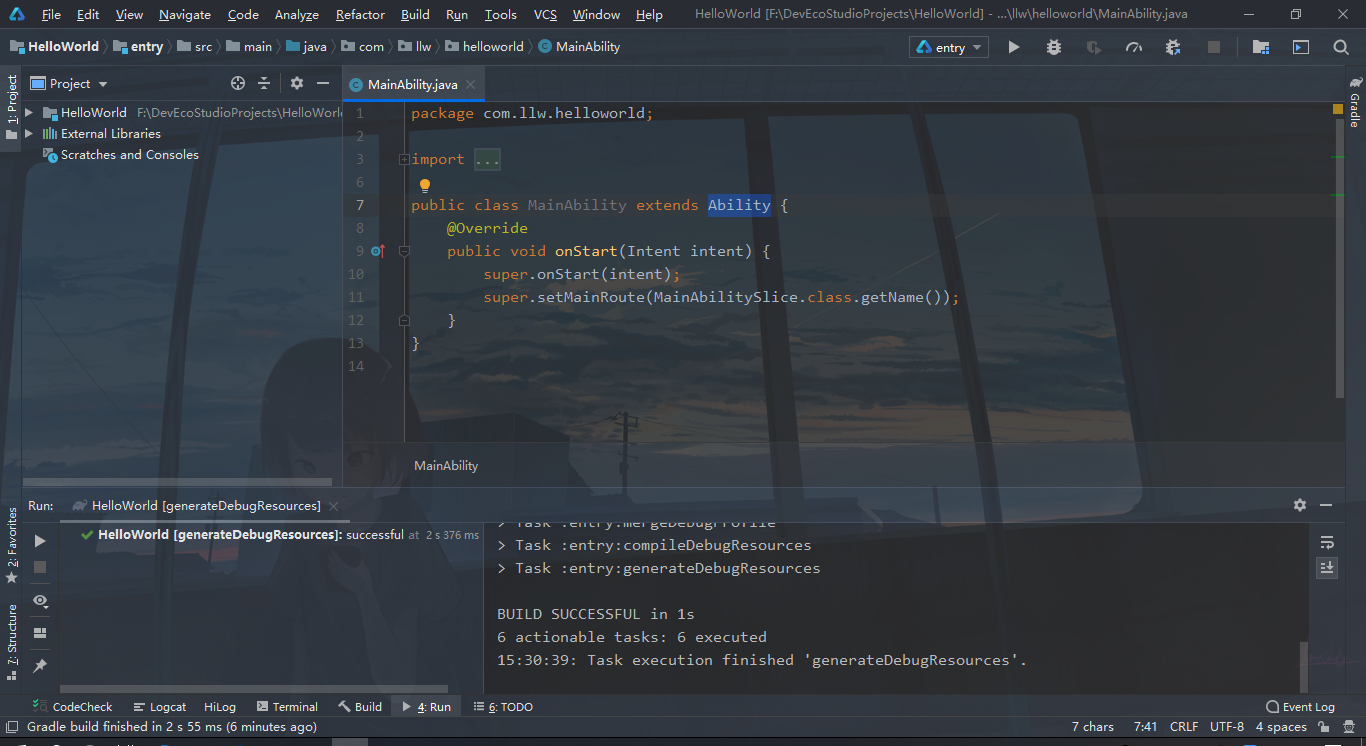Open Event Log from status bar
This screenshot has height=746, width=1366.
pyautogui.click(x=1300, y=707)
